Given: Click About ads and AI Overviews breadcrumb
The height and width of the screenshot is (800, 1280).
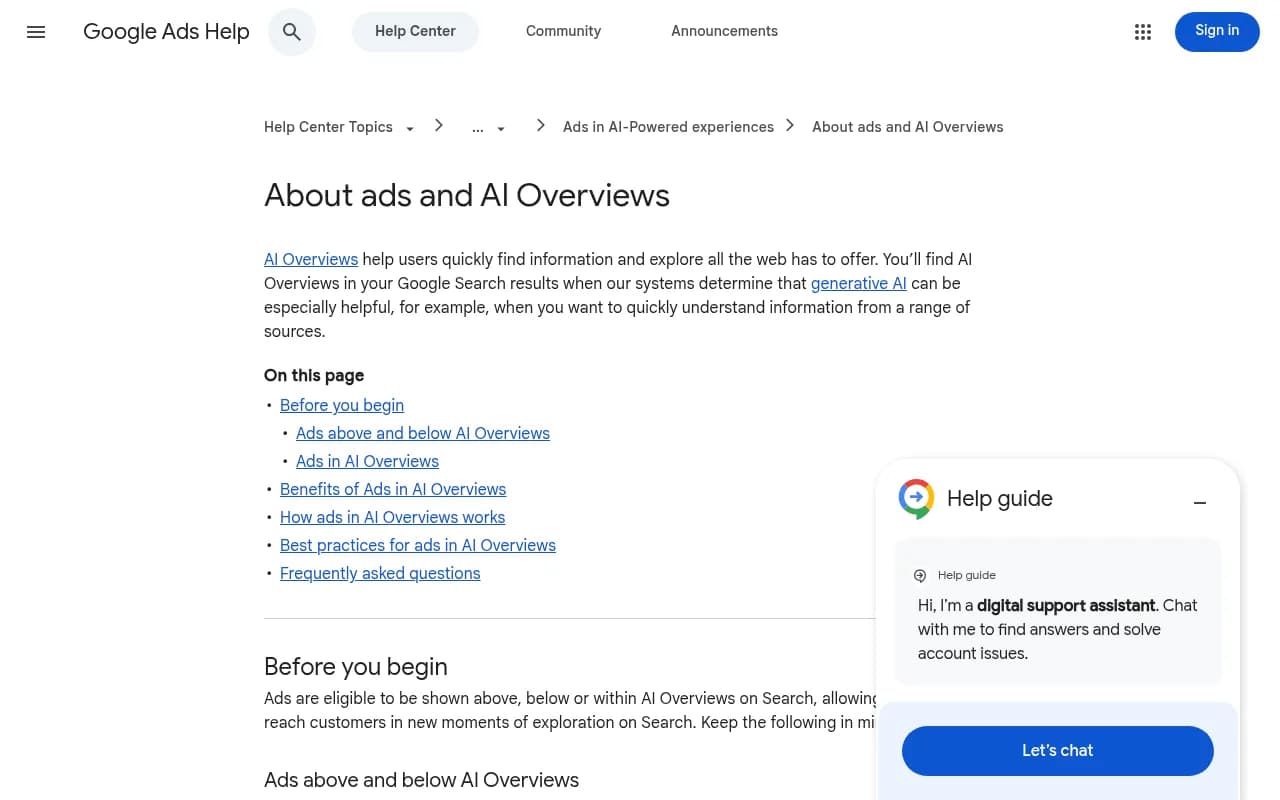Looking at the screenshot, I should (x=908, y=127).
